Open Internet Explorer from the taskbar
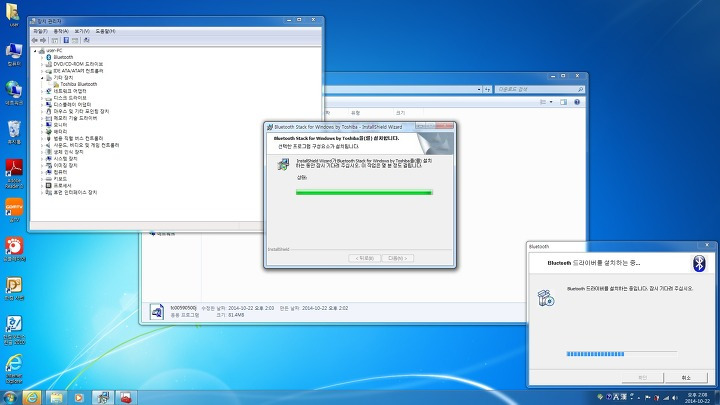Screen dimensions: 720x405 [32, 397]
